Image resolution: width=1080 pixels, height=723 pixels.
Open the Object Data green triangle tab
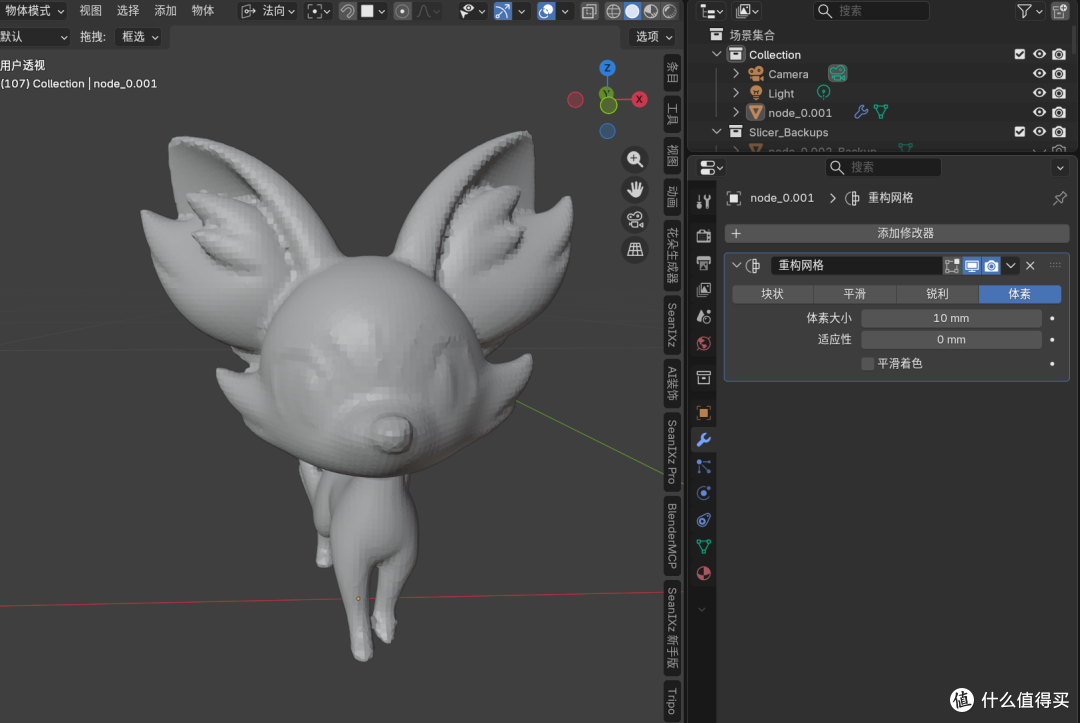pyautogui.click(x=703, y=547)
